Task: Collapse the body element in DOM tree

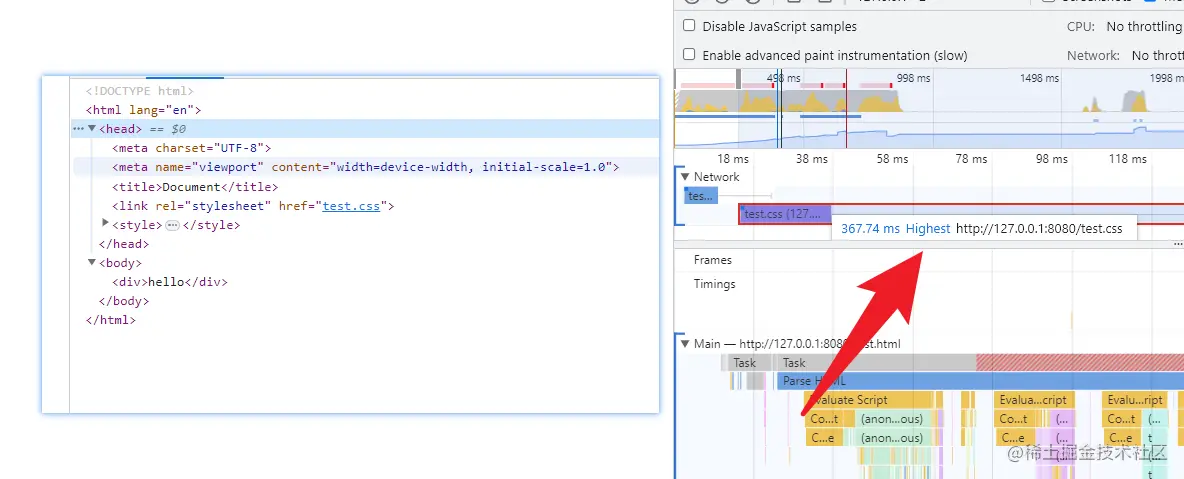Action: click(92, 262)
